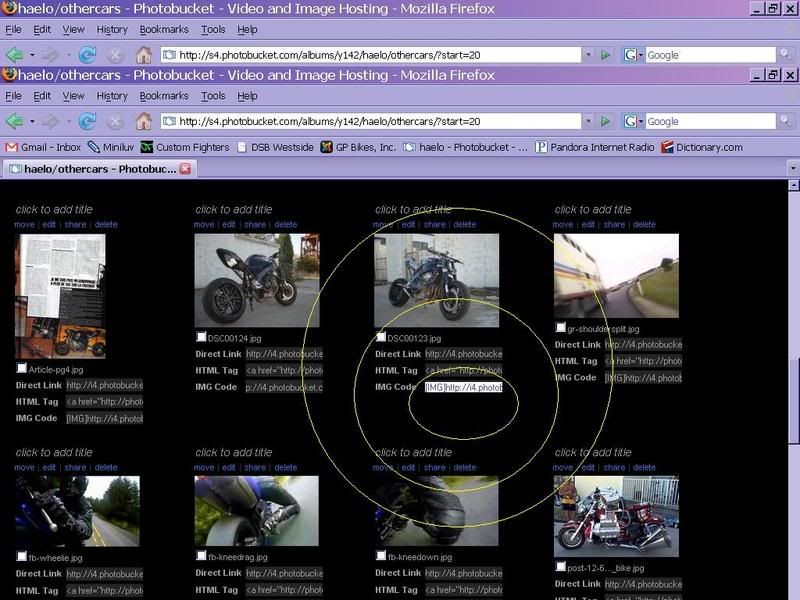This screenshot has height=600, width=800.
Task: Click the share link above the Article-pg4 image
Action: (x=75, y=225)
